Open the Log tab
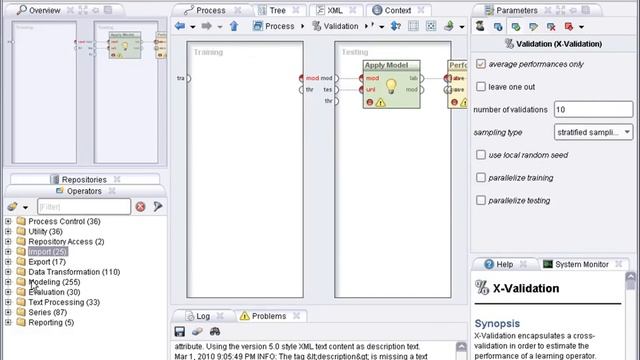 (x=203, y=316)
